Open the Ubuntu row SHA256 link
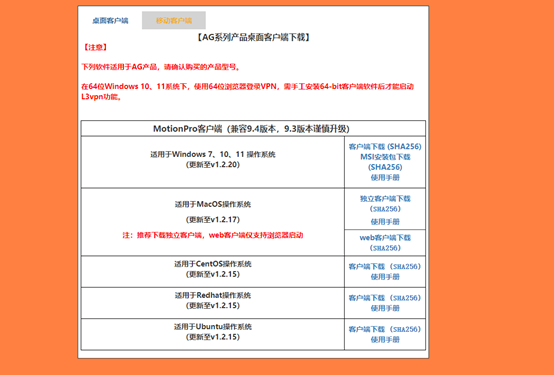554x375 pixels. tap(406, 329)
